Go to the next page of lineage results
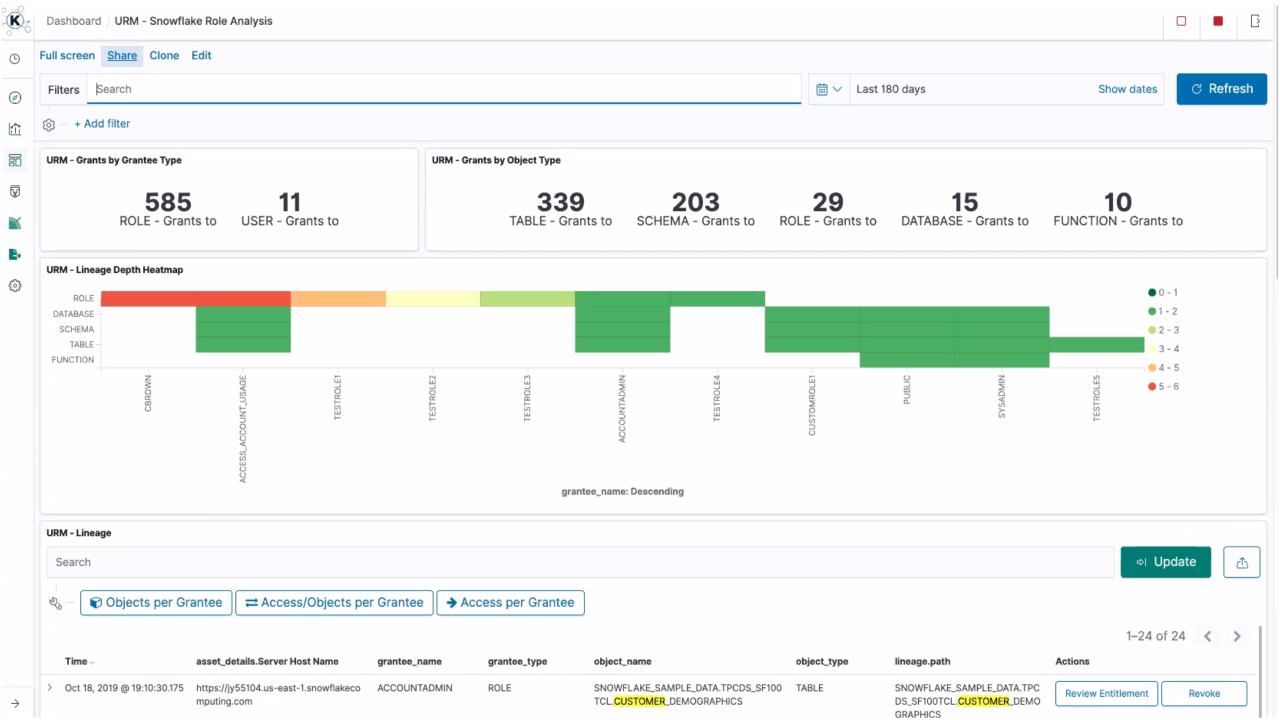Screen dimensions: 1280x720 coord(1237,636)
